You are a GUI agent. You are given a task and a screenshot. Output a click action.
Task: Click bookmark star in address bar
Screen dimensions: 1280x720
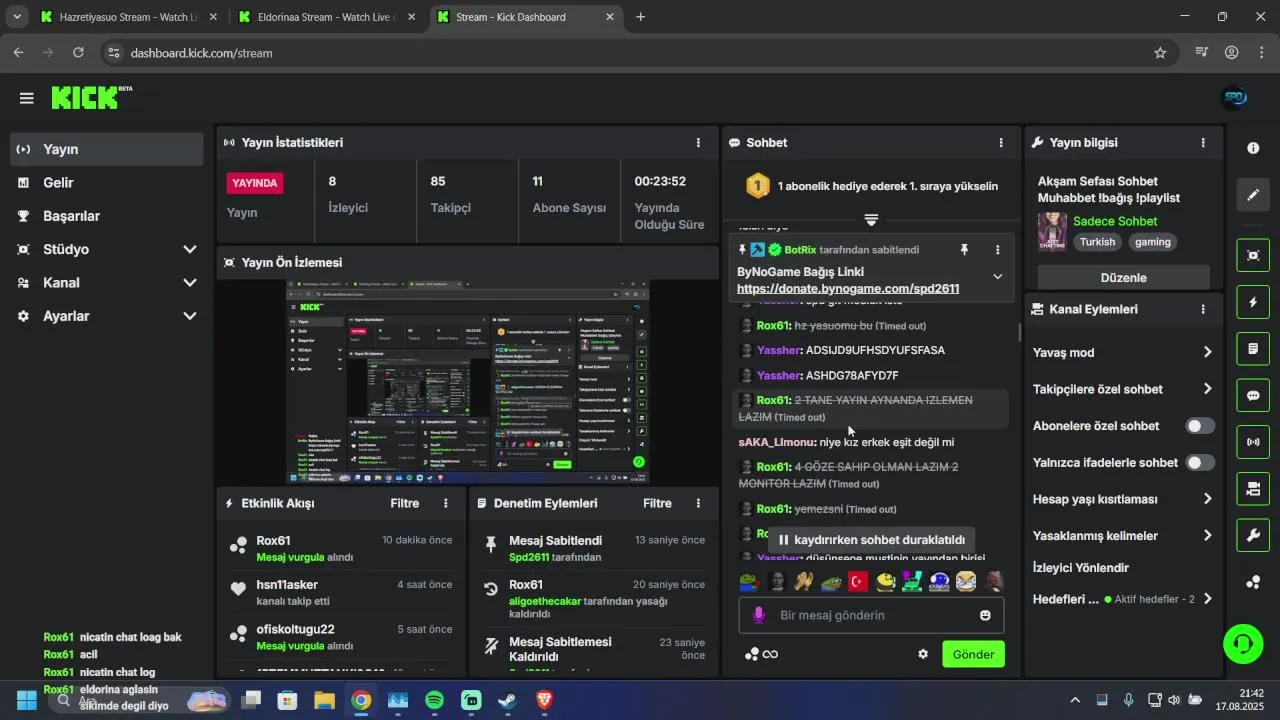[1160, 53]
